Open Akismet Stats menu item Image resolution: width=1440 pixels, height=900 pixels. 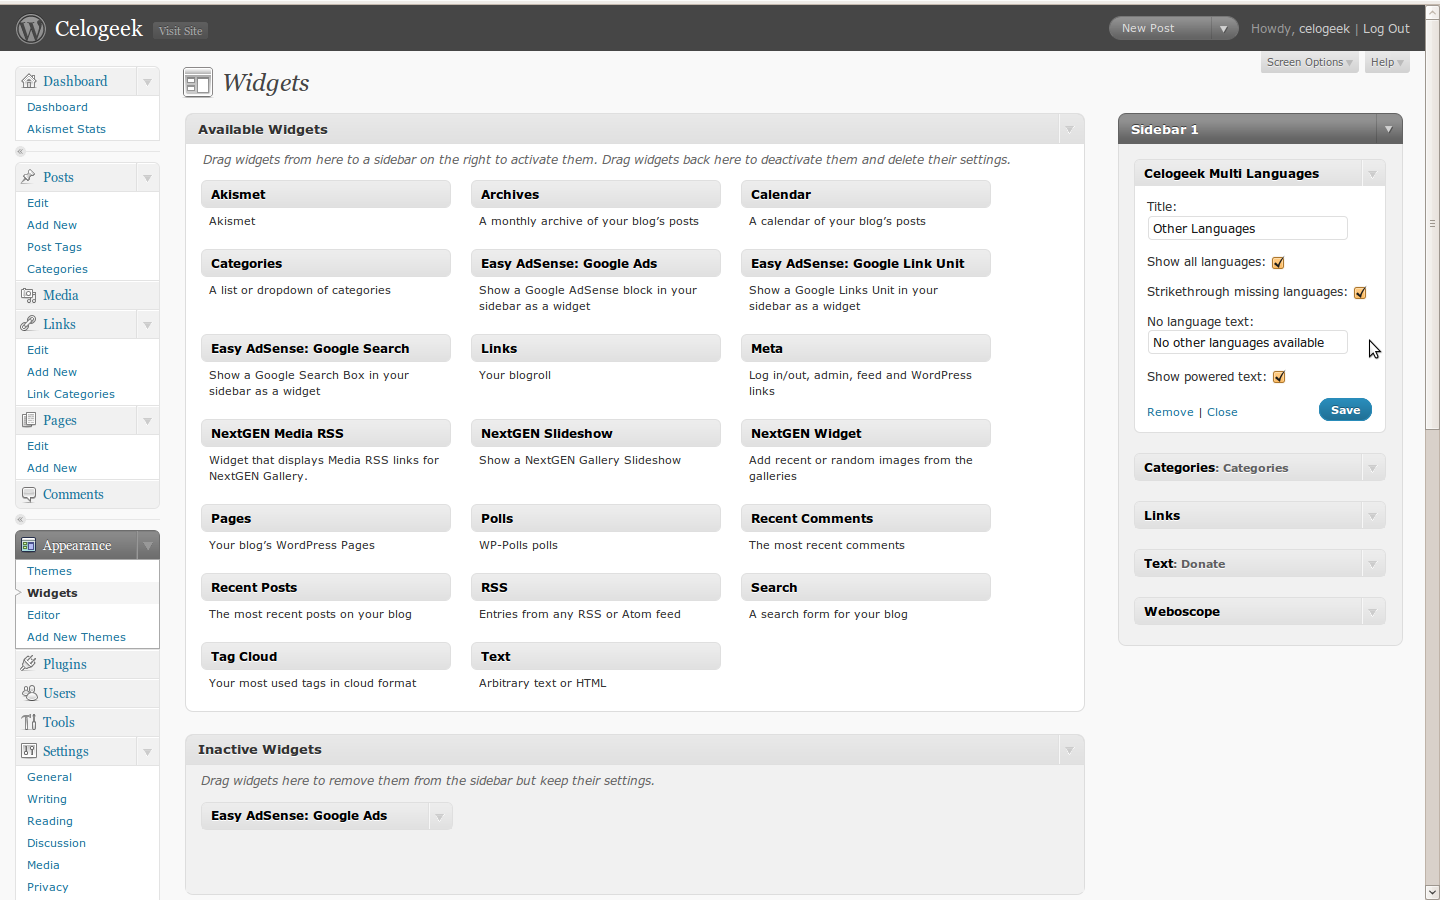[x=66, y=129]
